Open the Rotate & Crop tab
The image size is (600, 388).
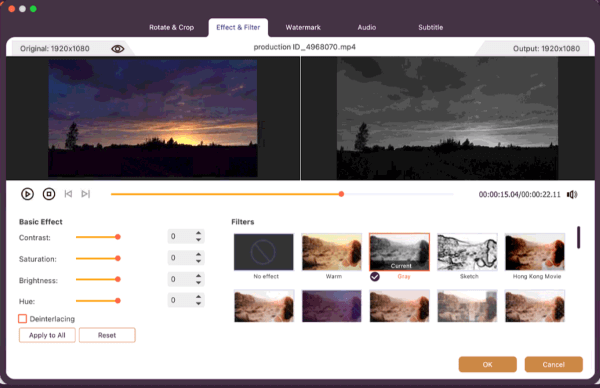(x=171, y=27)
